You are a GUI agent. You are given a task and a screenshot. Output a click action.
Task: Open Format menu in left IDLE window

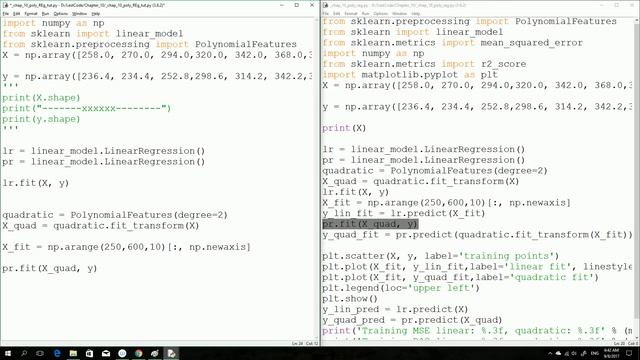pyautogui.click(x=31, y=13)
